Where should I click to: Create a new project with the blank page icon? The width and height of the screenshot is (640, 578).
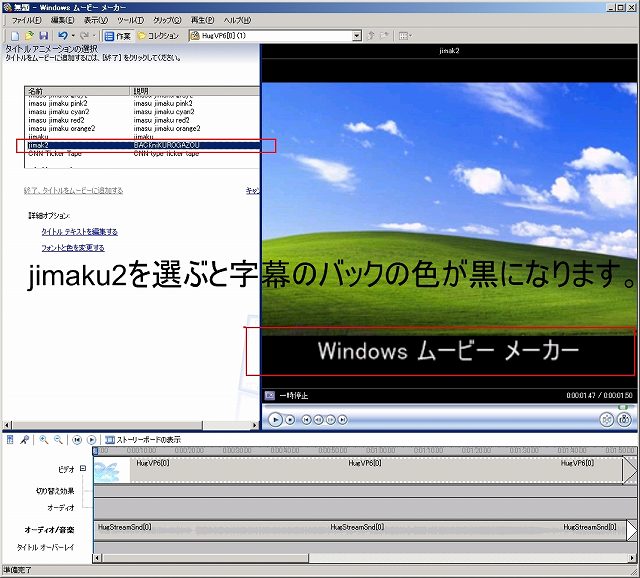pyautogui.click(x=15, y=36)
